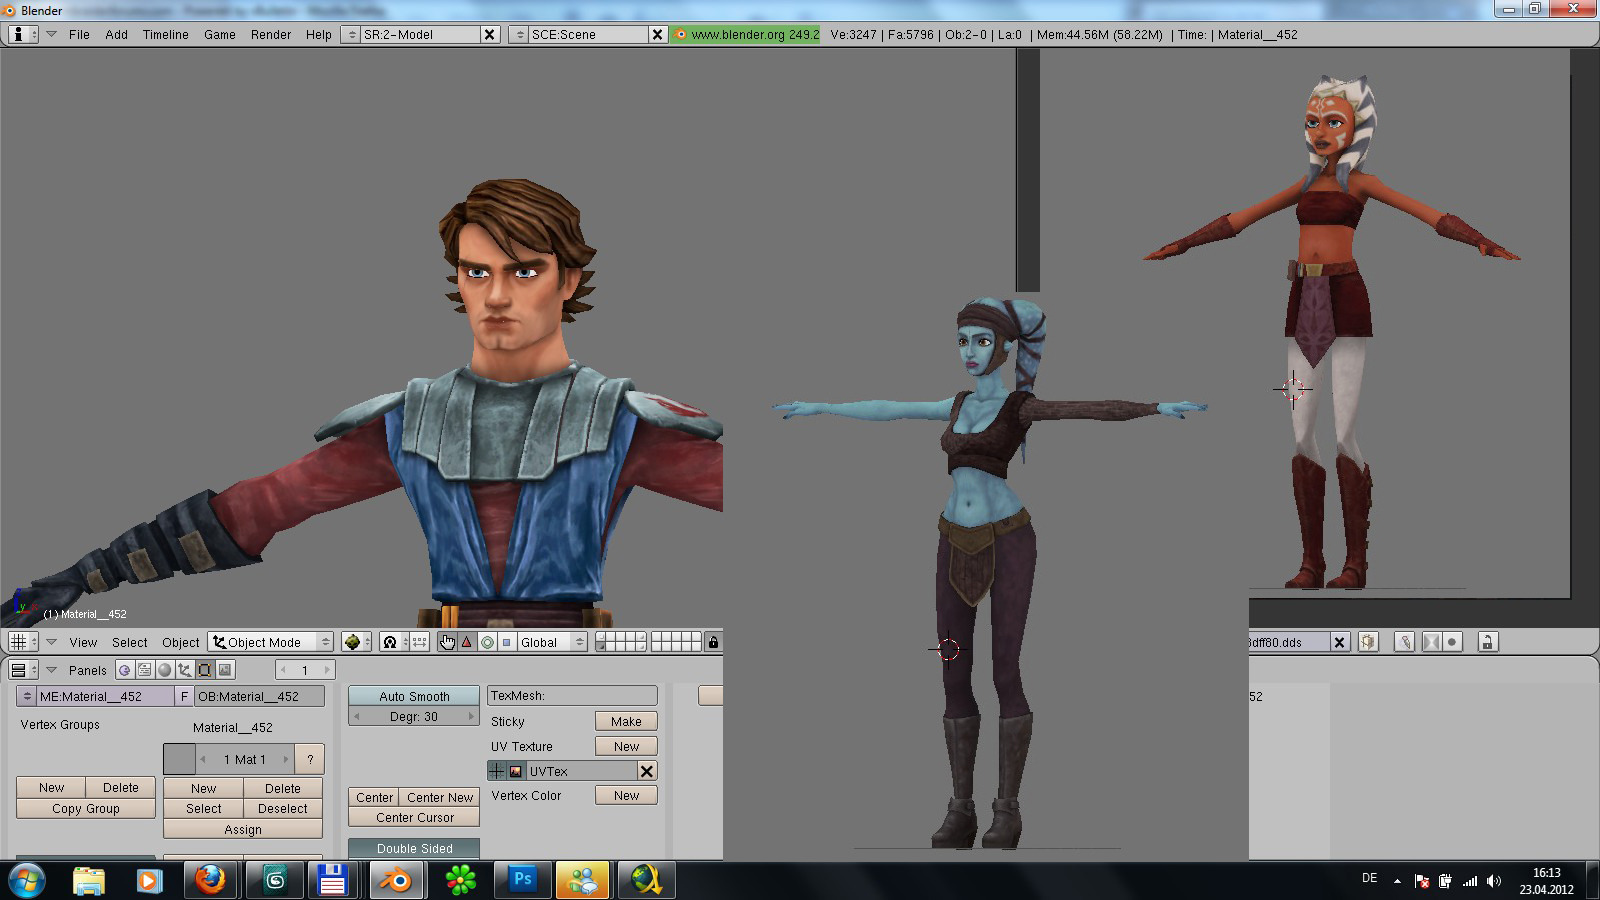Collapse the 3D view header menus triangle

click(51, 642)
